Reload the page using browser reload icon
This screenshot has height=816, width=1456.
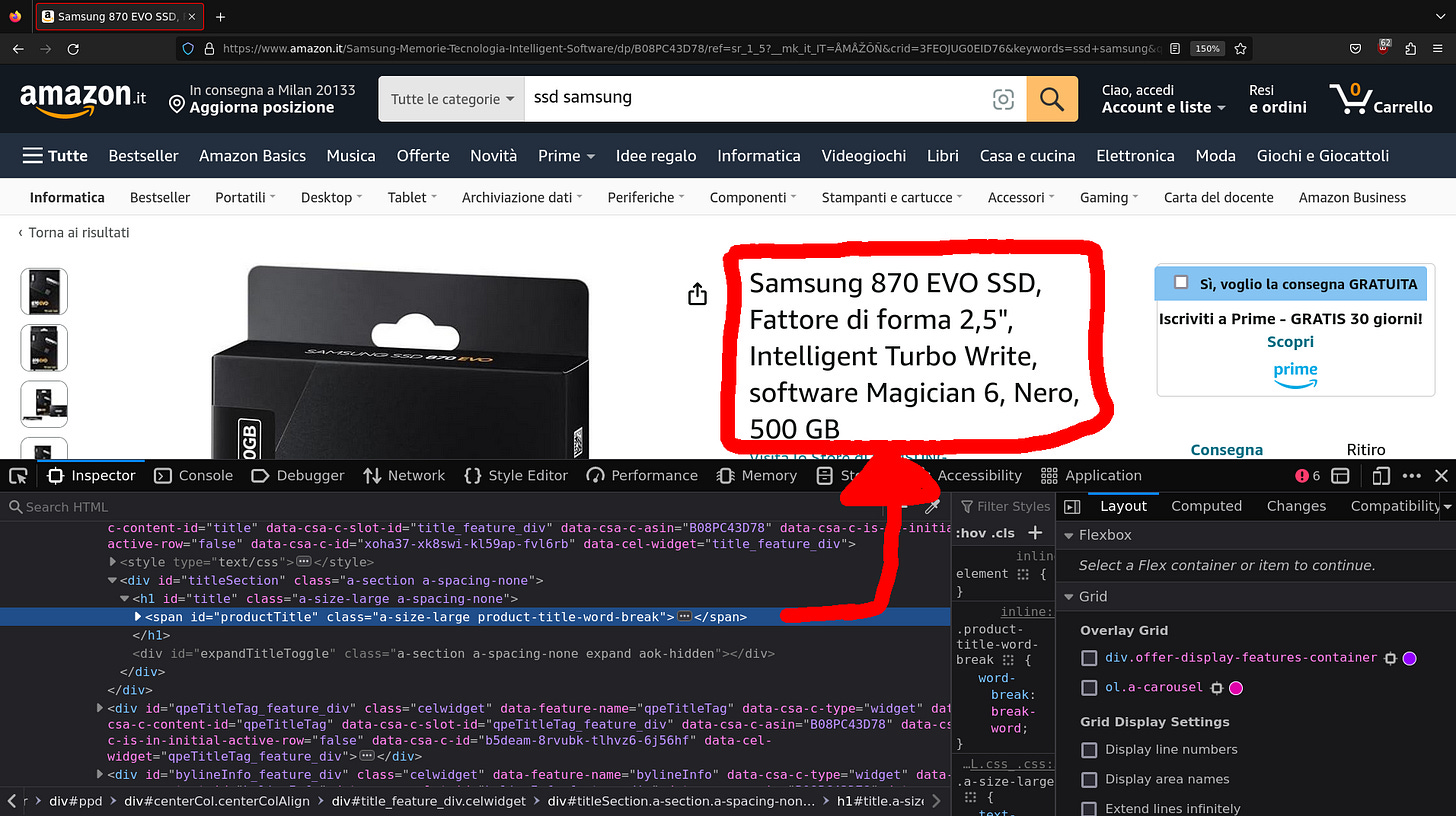(x=73, y=48)
